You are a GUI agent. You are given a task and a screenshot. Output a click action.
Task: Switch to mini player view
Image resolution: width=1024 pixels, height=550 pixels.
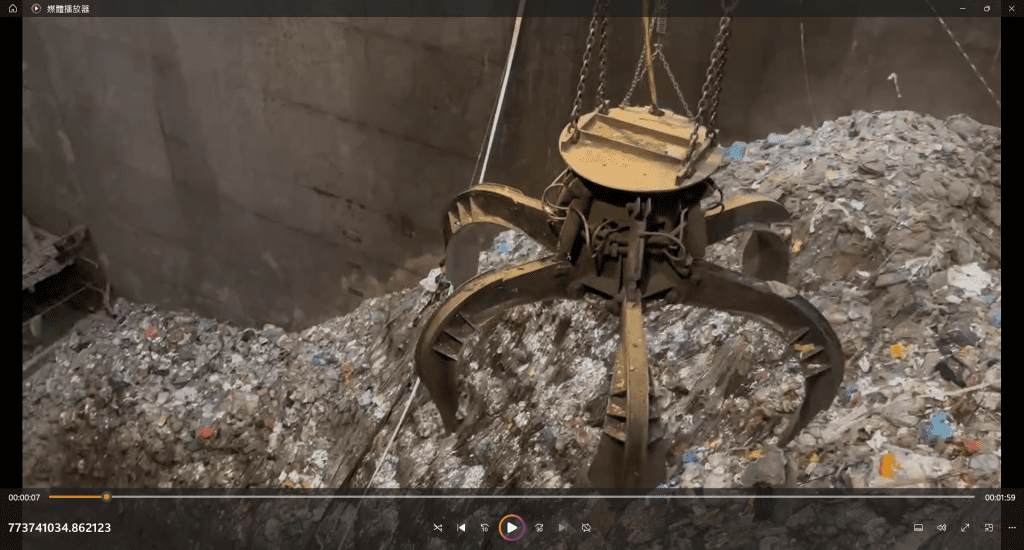[989, 527]
